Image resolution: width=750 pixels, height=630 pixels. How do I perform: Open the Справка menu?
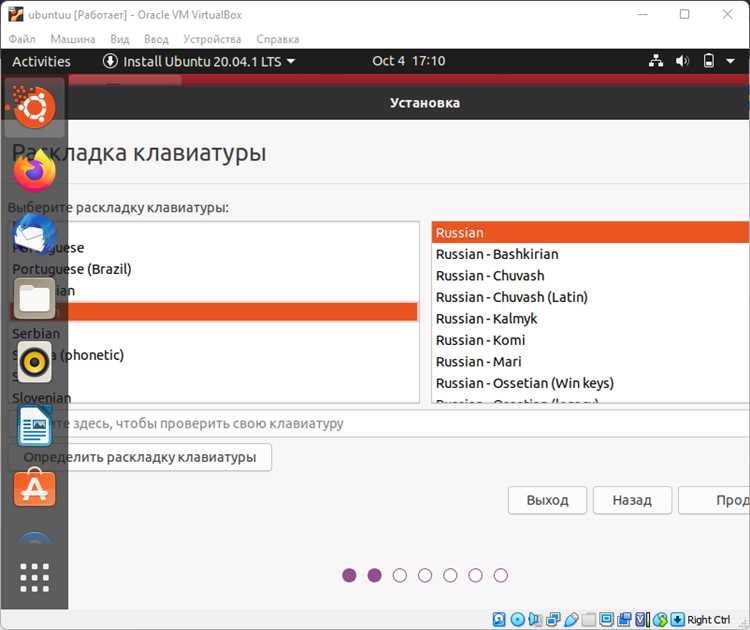[278, 39]
